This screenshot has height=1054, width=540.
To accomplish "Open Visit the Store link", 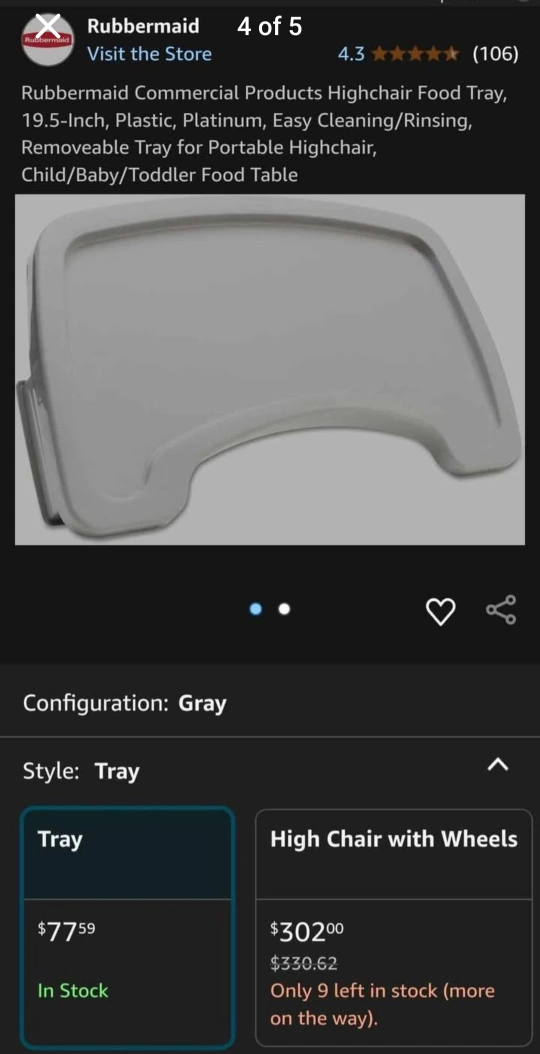I will click(149, 54).
